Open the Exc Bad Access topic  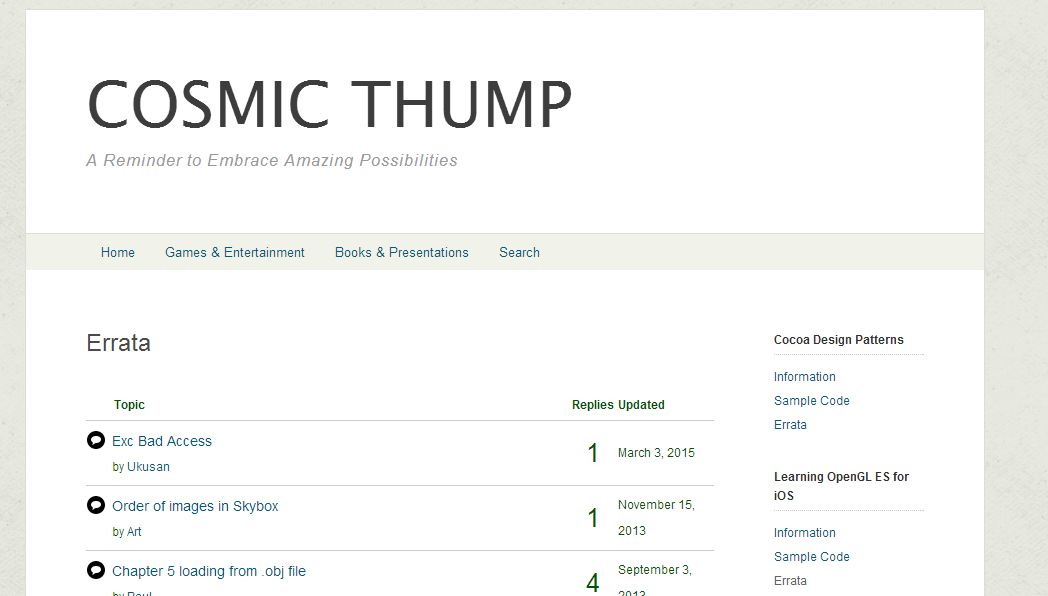pos(162,441)
